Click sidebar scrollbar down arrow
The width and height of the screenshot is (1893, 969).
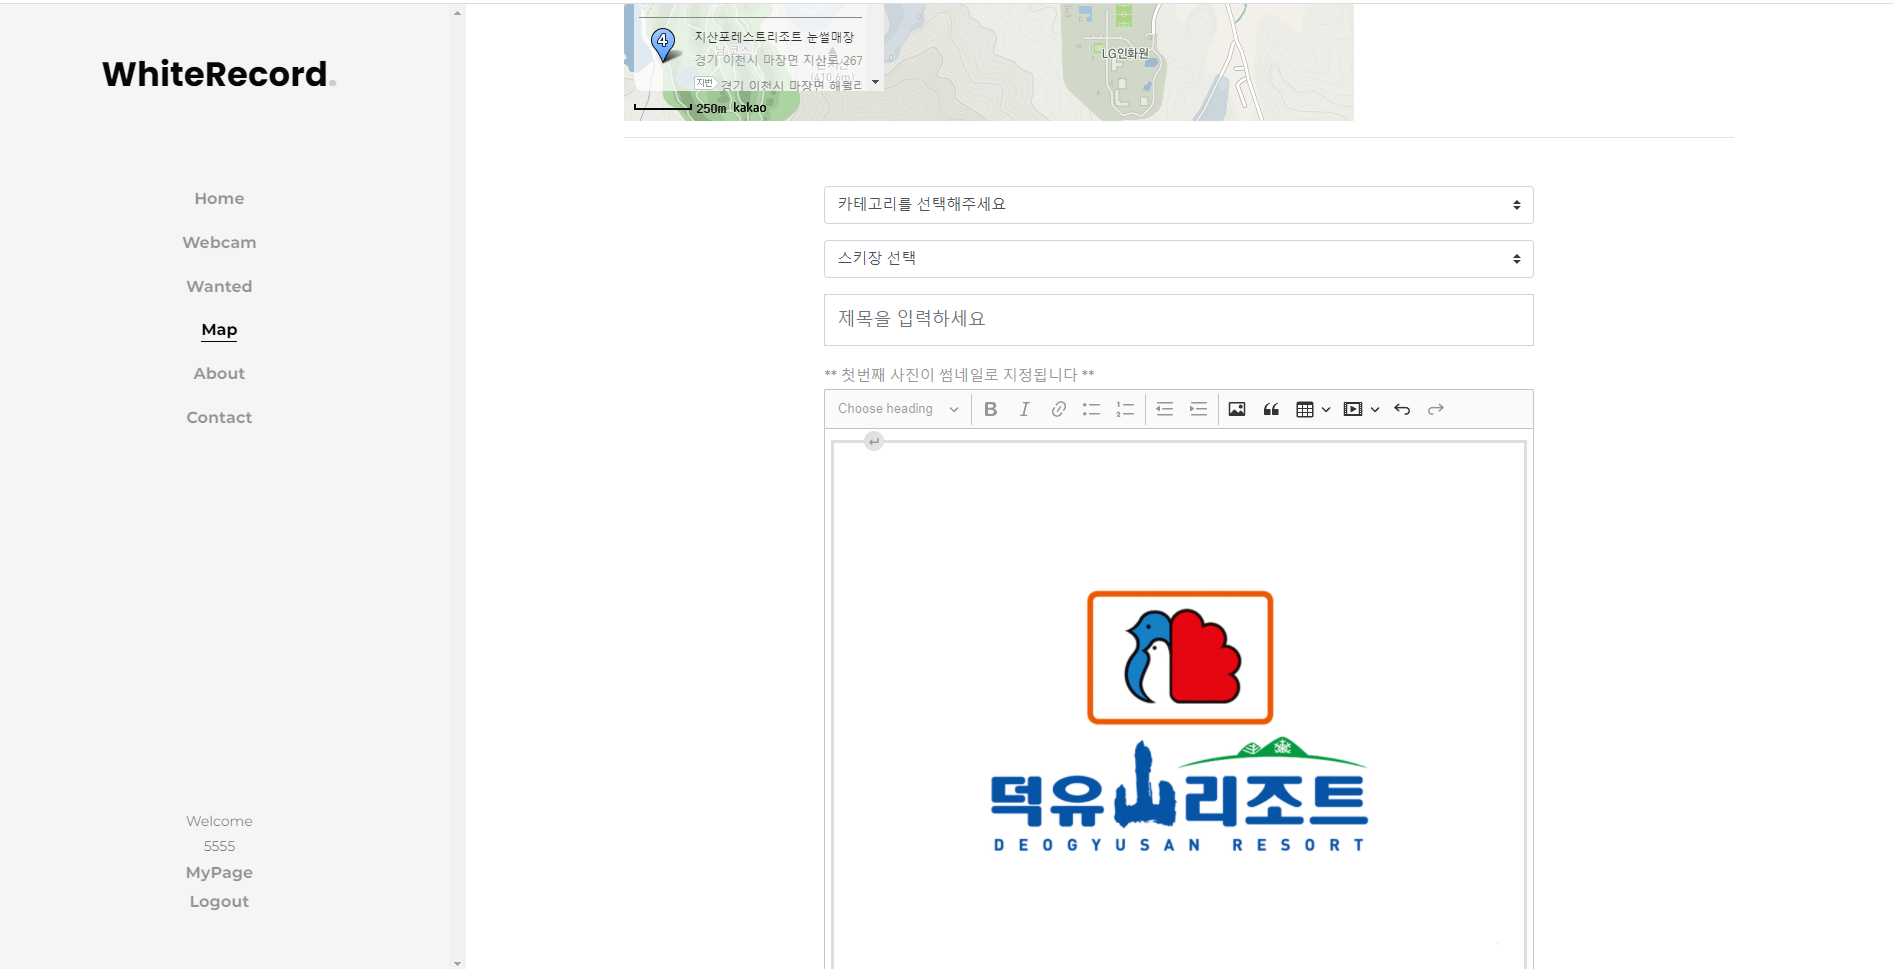(457, 963)
